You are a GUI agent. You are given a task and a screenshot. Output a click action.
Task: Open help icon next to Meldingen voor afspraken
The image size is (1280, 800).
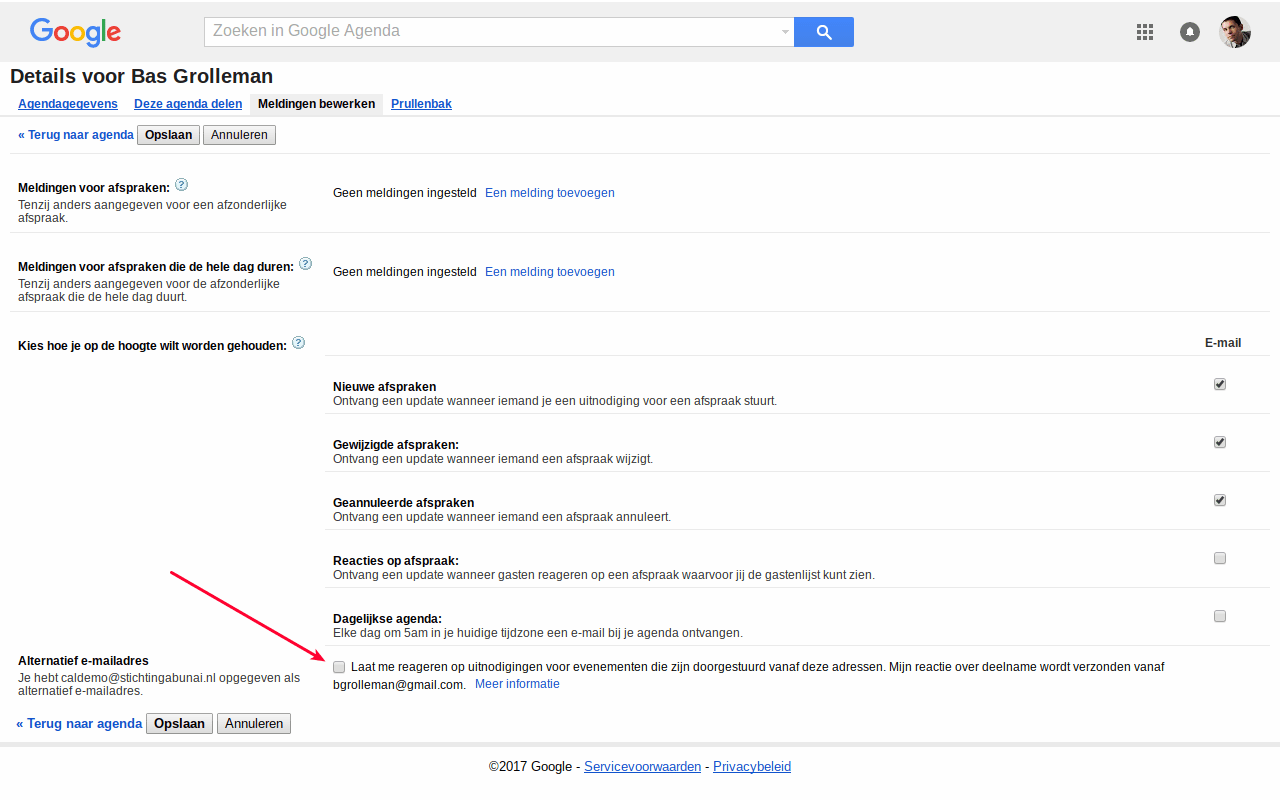[x=181, y=185]
